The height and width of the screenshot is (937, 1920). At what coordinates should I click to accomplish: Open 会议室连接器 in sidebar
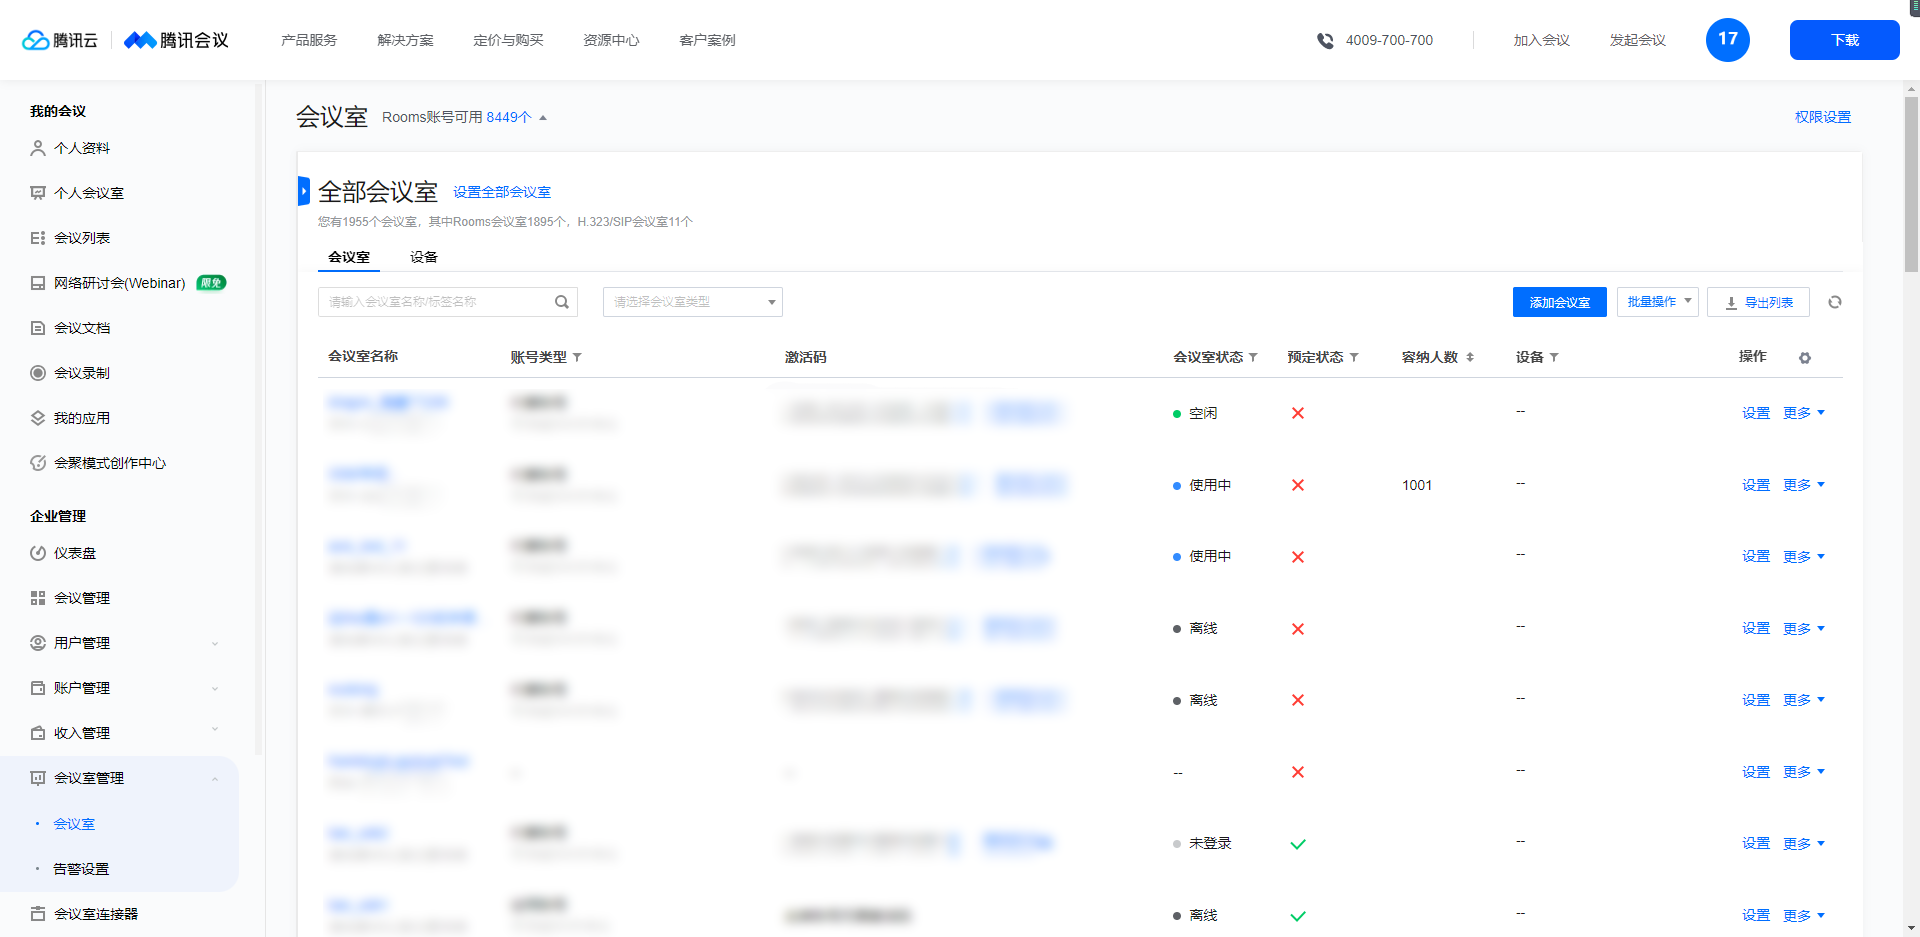pyautogui.click(x=96, y=914)
